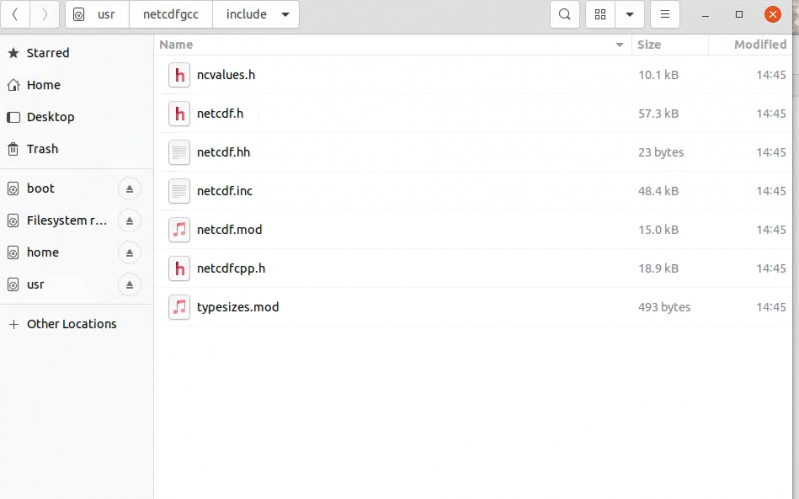
Task: Sort files by Size column
Action: [650, 45]
